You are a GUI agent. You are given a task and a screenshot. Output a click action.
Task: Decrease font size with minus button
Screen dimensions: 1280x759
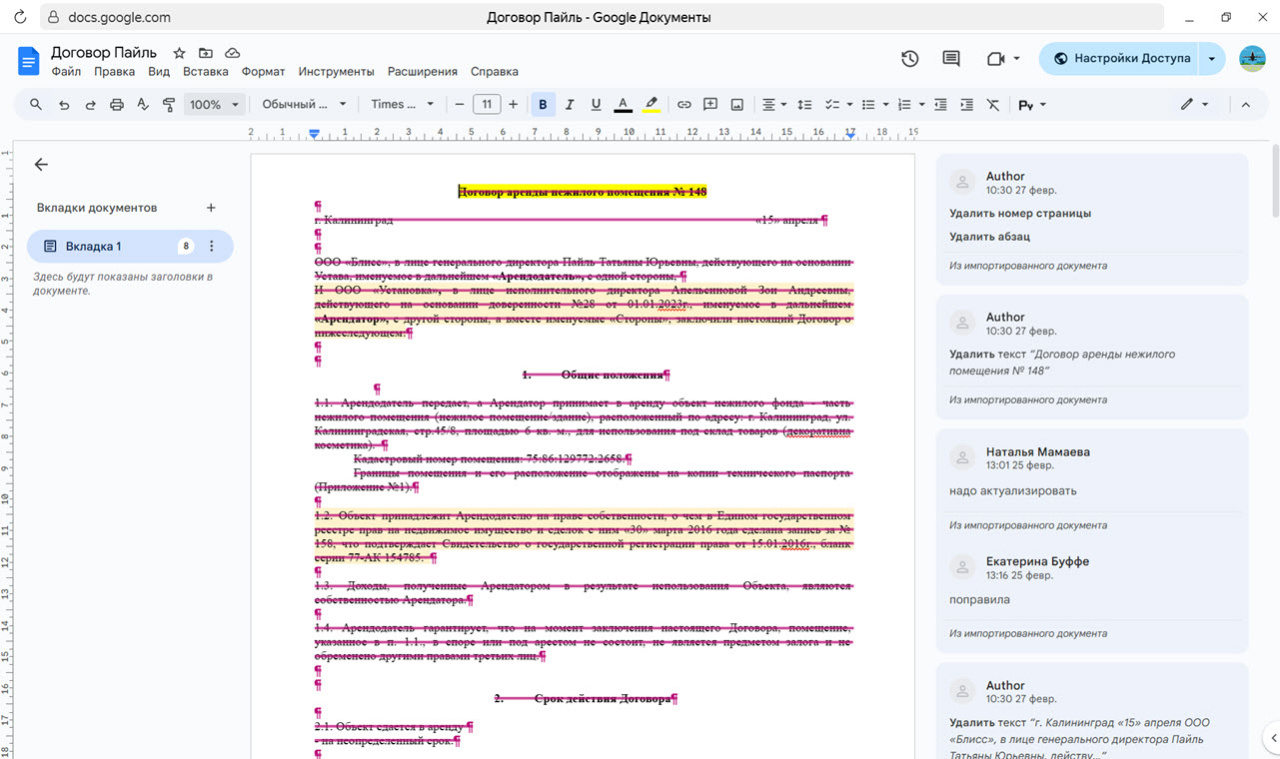pos(460,104)
